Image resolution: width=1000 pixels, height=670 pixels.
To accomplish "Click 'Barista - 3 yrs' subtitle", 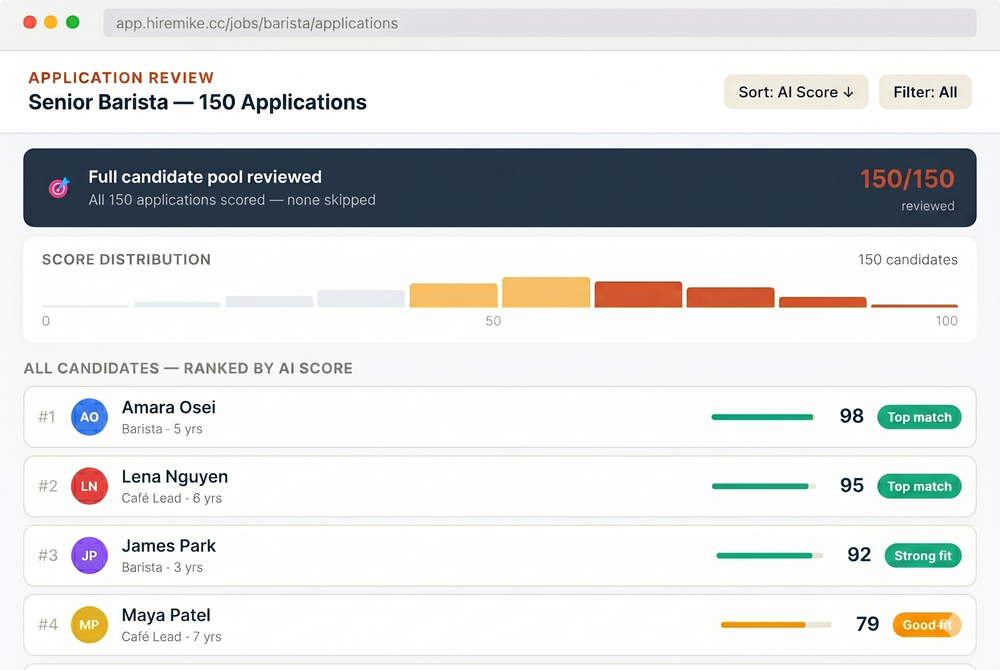I will pos(162,567).
